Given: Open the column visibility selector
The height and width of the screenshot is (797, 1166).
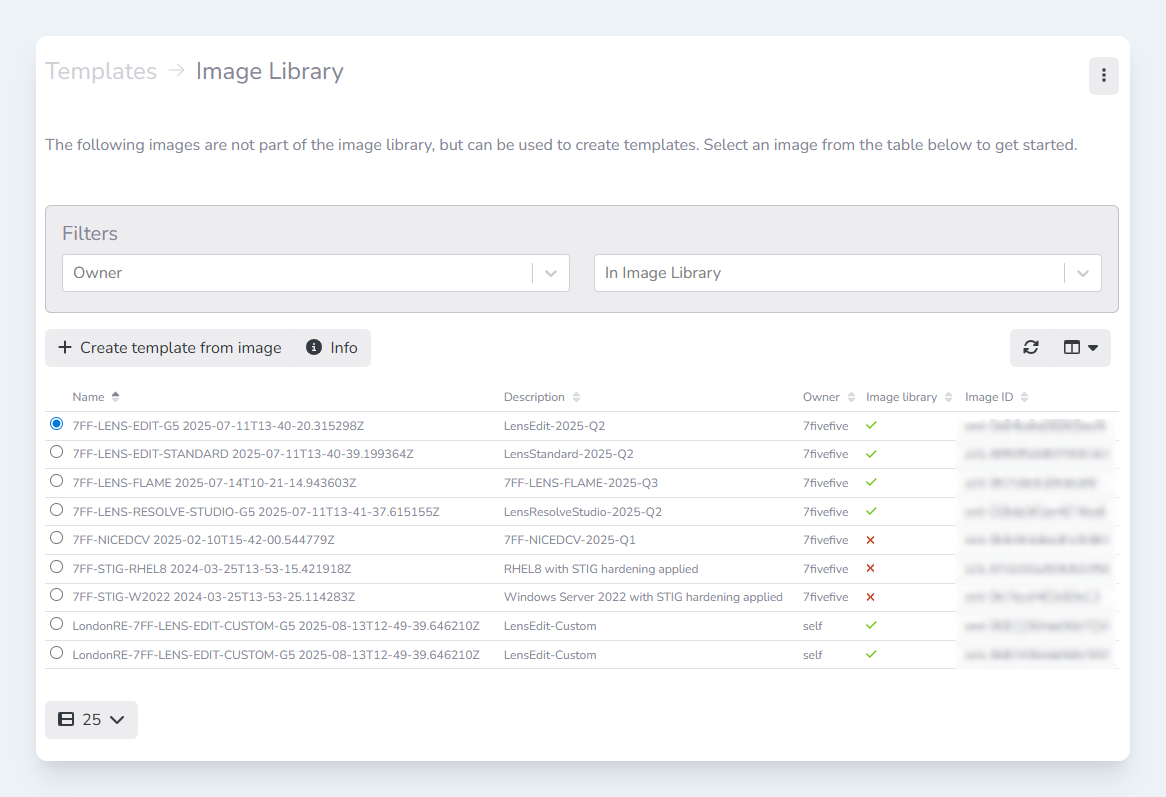Looking at the screenshot, I should (1080, 348).
